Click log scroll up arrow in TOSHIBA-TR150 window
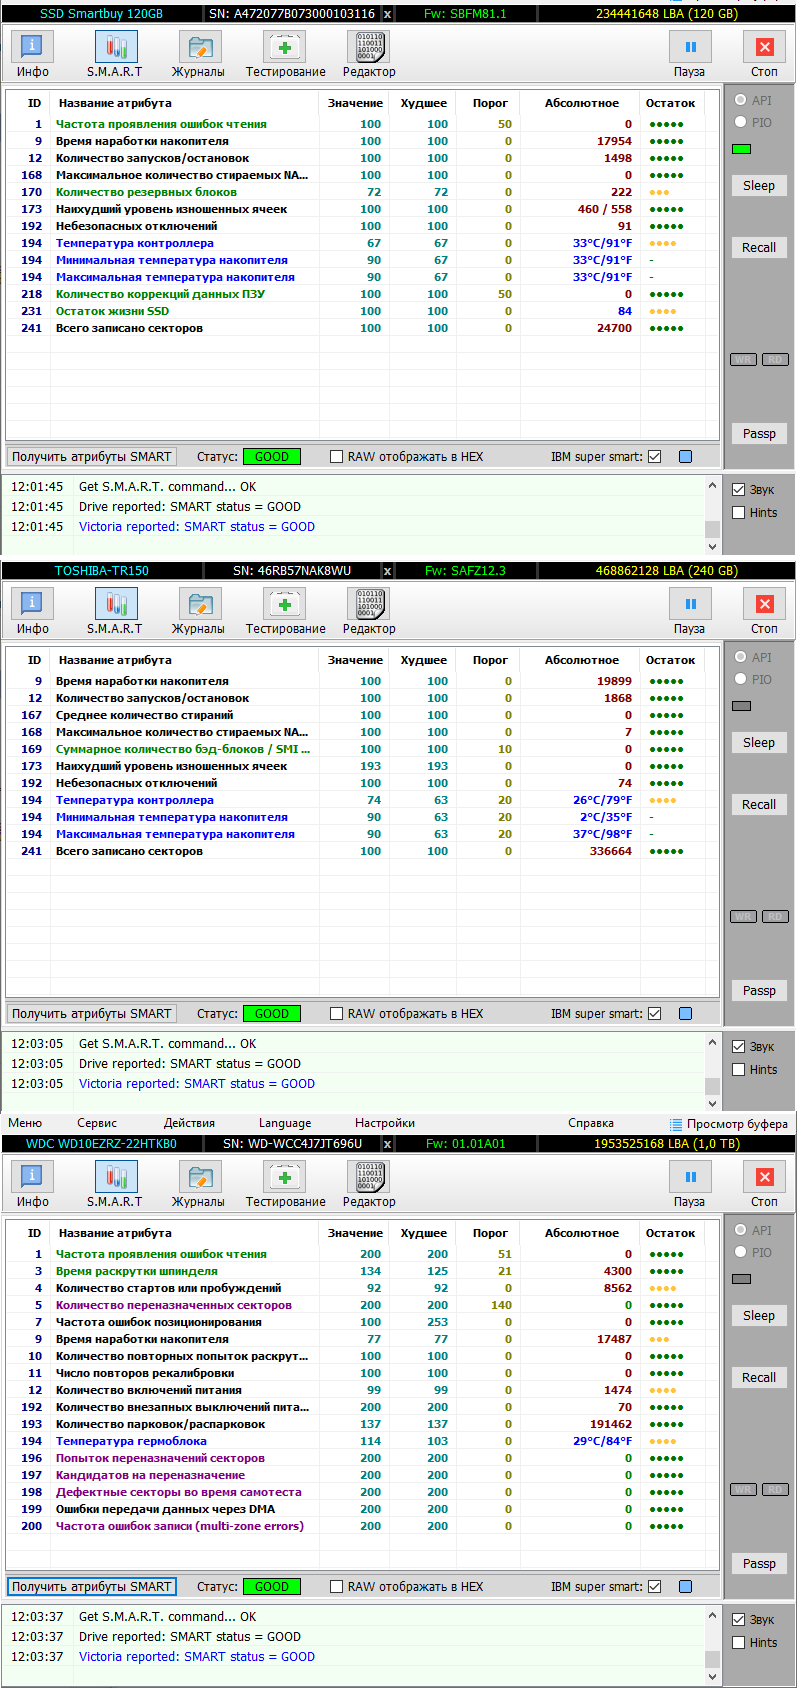 [712, 1042]
